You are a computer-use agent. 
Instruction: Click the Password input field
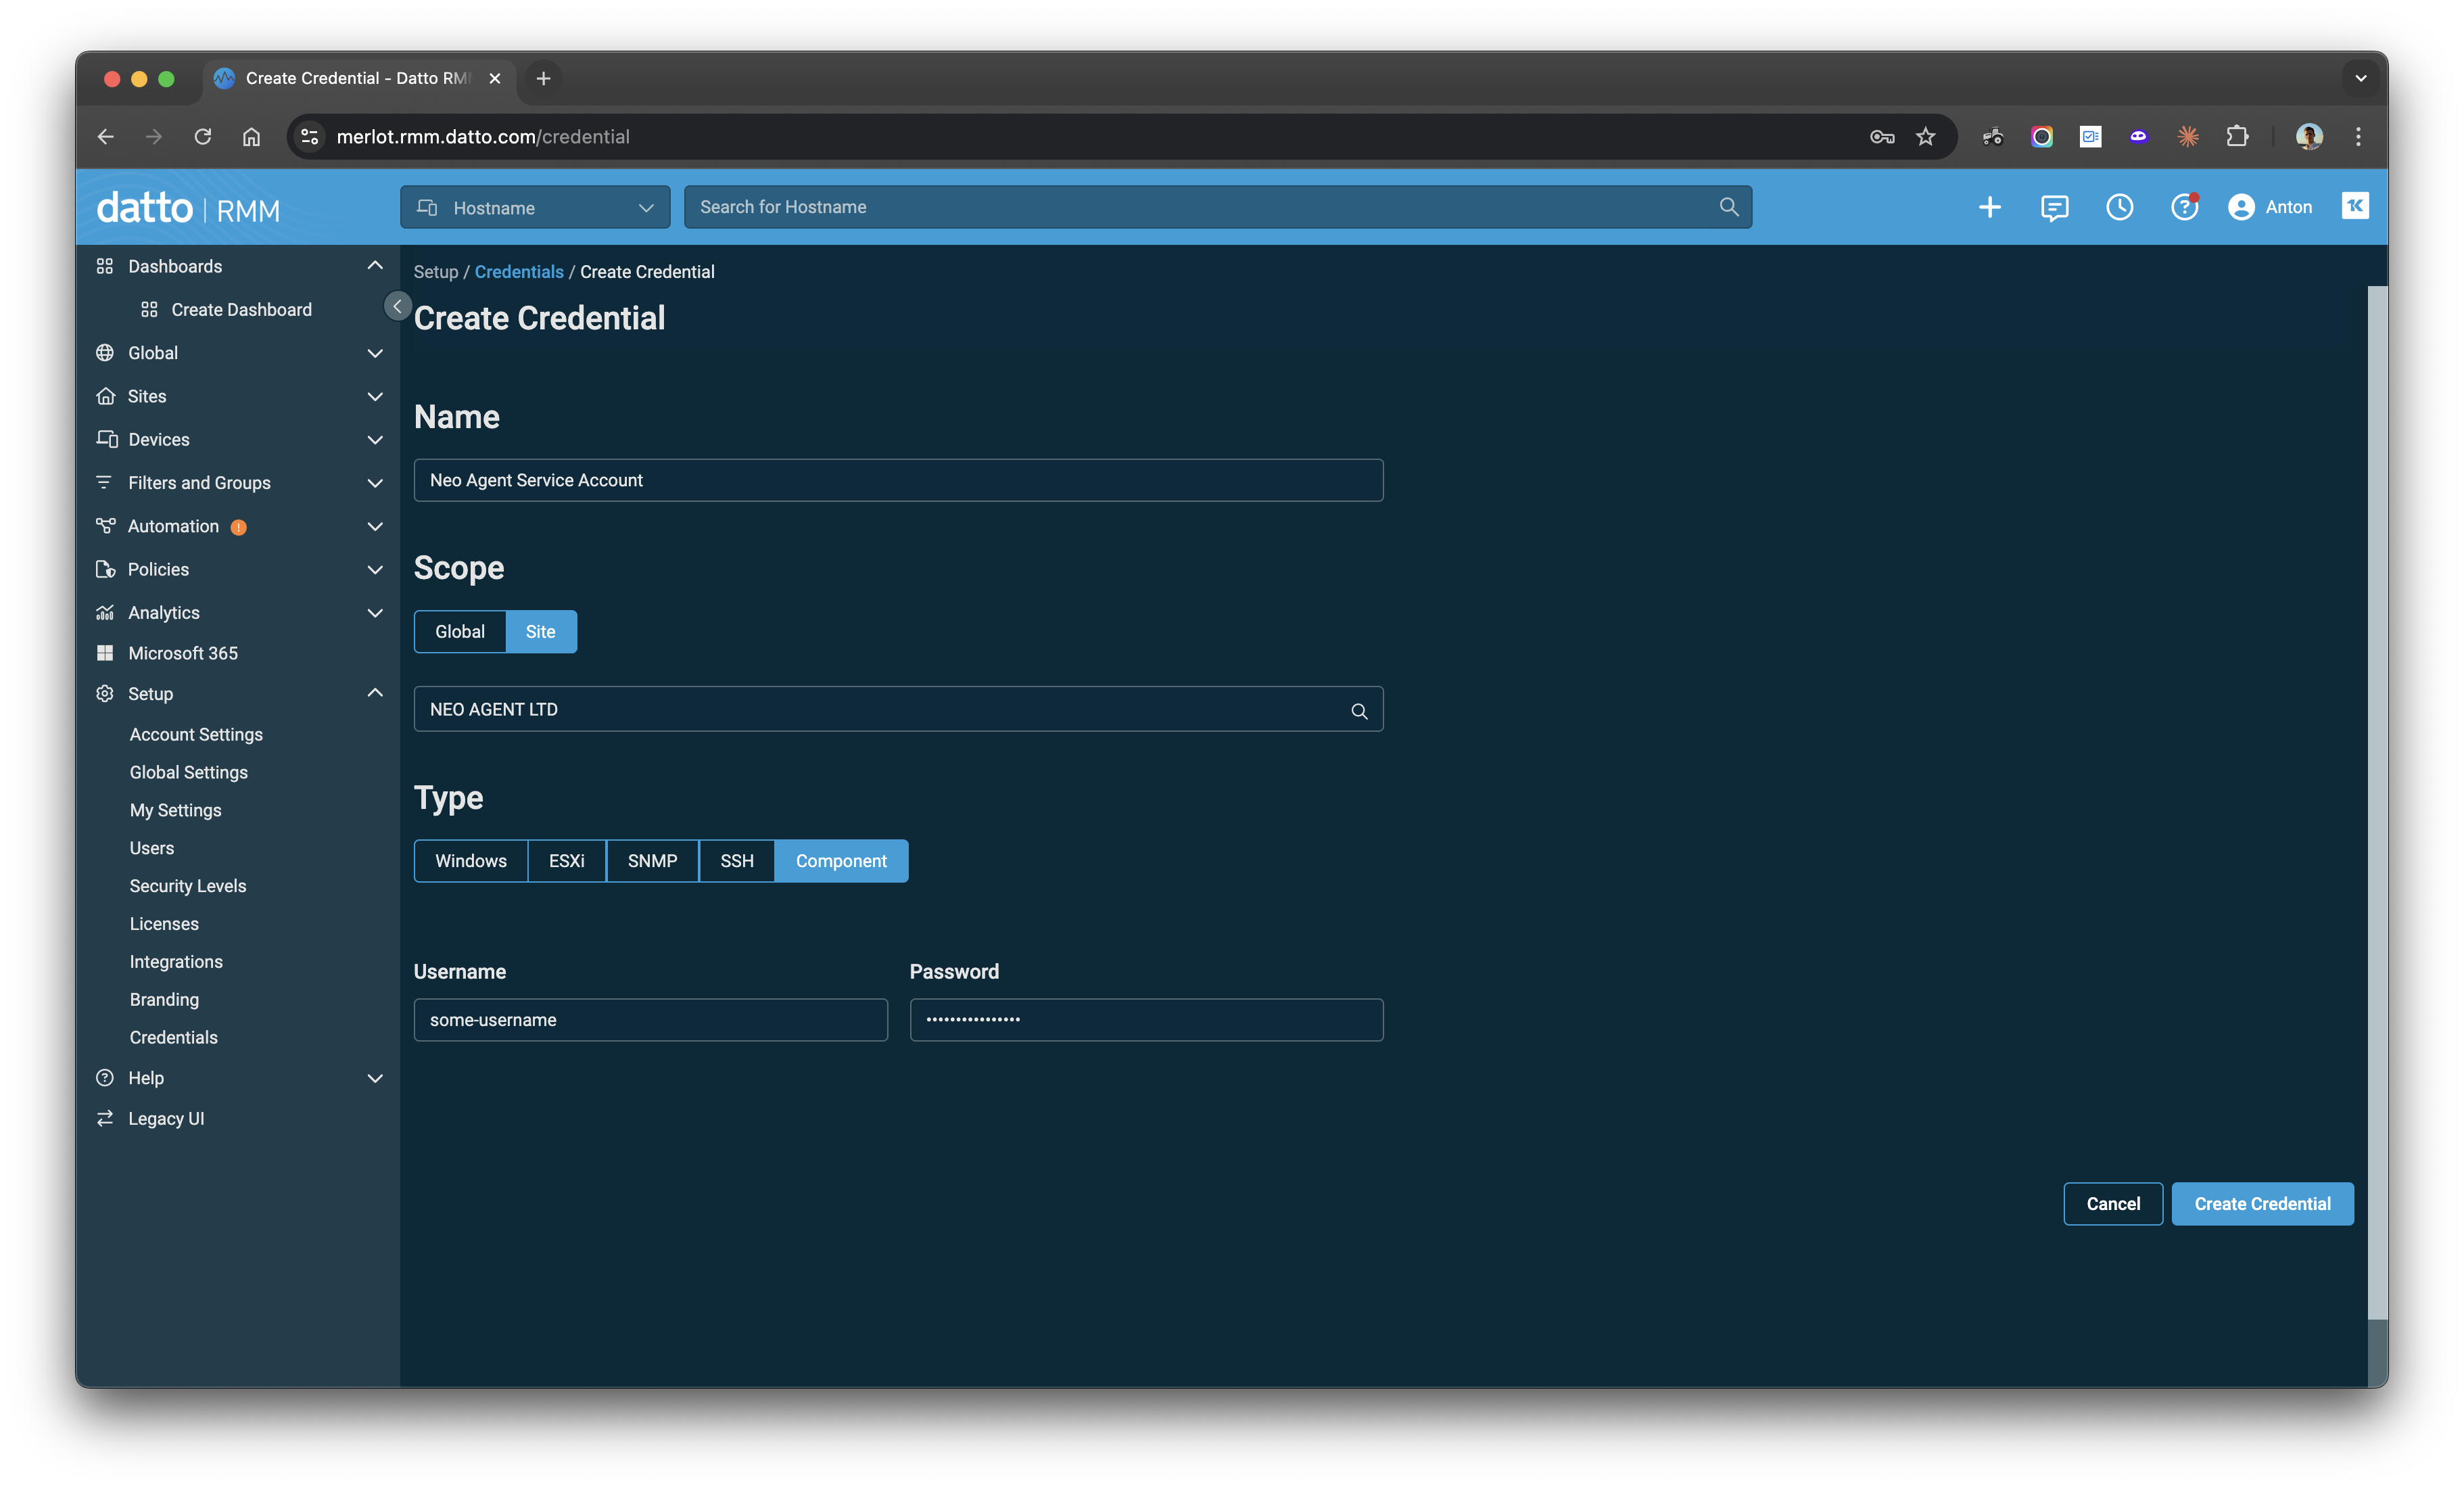1146,1019
